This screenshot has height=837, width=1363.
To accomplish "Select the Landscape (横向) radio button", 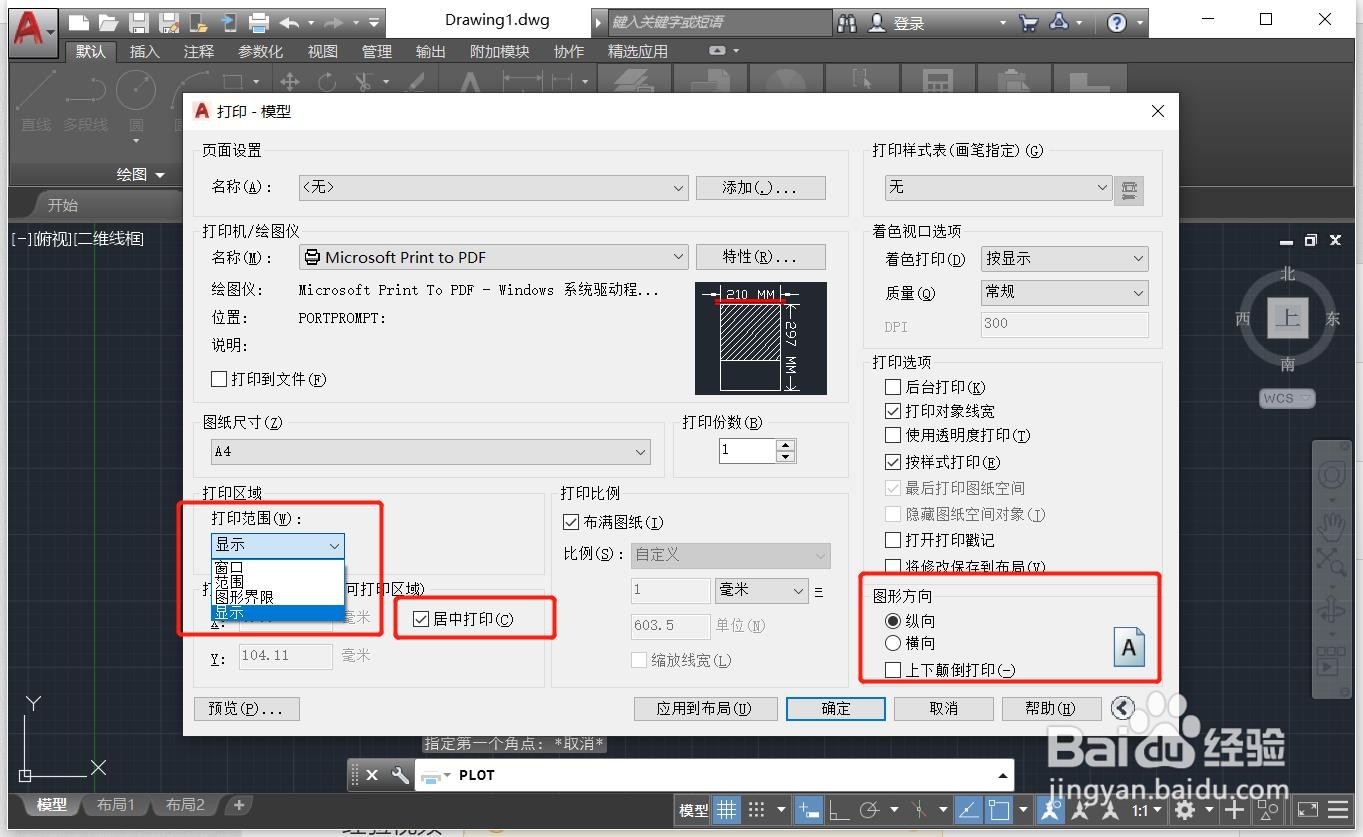I will point(893,643).
